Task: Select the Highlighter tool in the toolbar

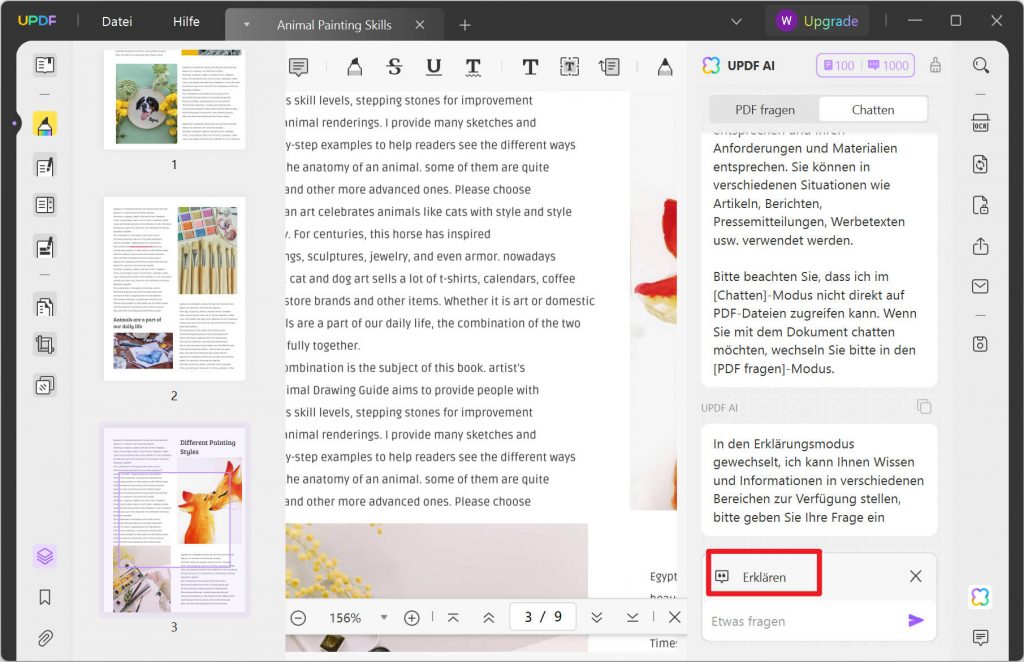Action: (x=355, y=67)
